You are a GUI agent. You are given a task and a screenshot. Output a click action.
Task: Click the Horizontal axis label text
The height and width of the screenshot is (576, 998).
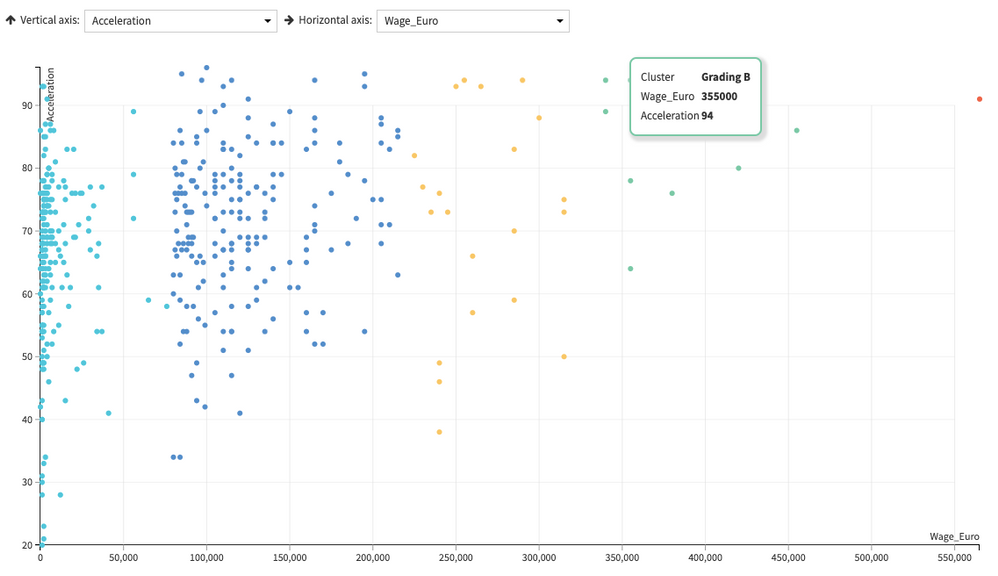pyautogui.click(x=335, y=20)
